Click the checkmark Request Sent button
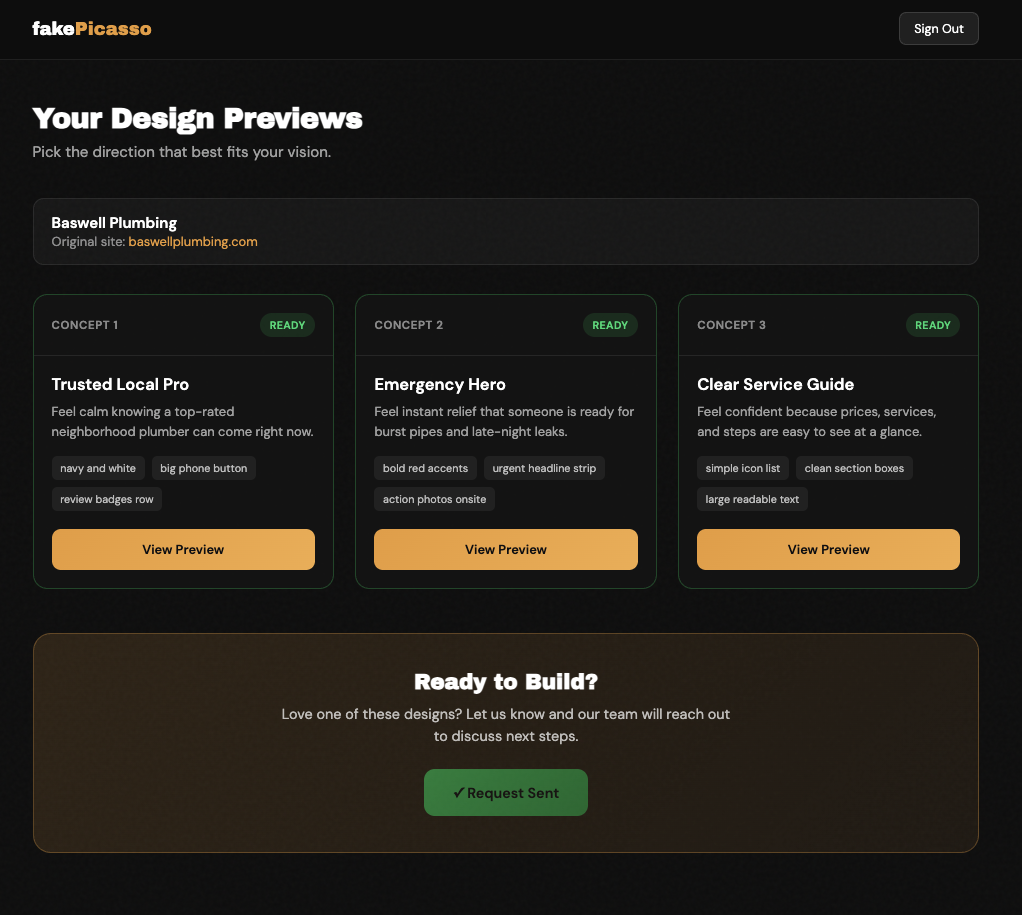1022x915 pixels. [505, 792]
